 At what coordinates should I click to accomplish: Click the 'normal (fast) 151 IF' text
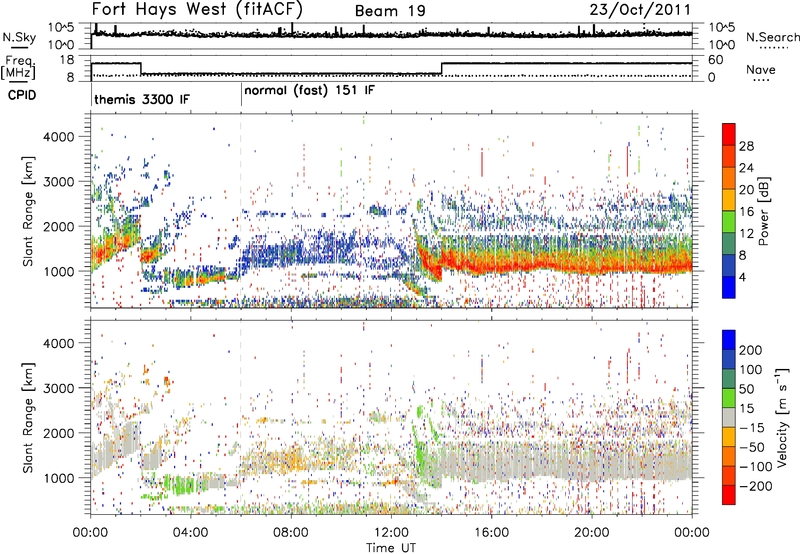pyautogui.click(x=309, y=91)
